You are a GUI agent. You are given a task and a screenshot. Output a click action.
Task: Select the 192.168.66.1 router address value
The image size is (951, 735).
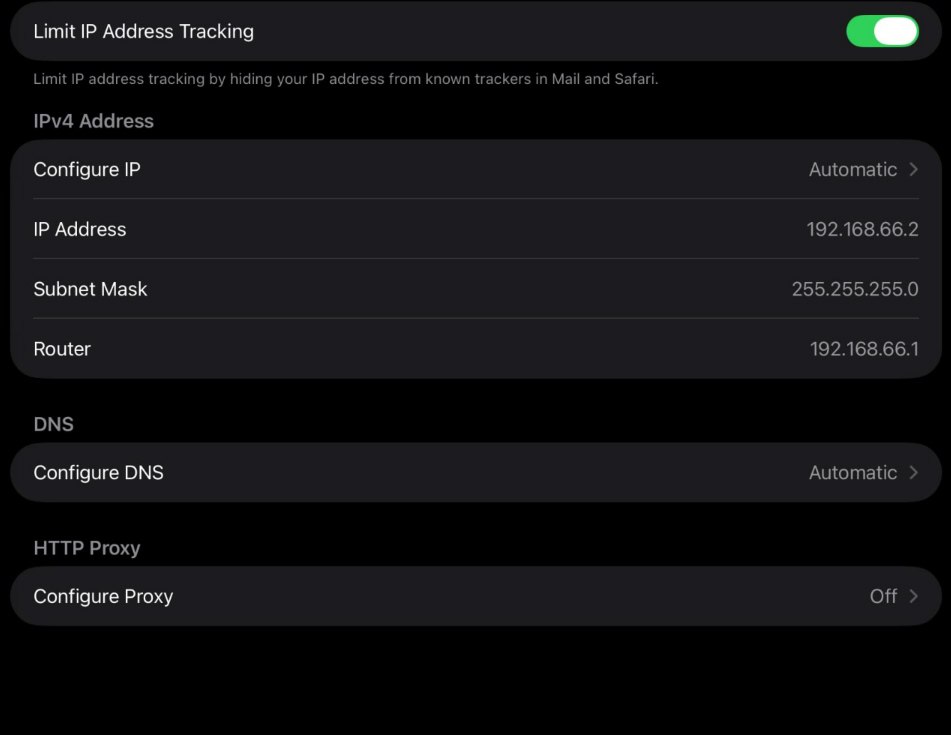(x=864, y=349)
